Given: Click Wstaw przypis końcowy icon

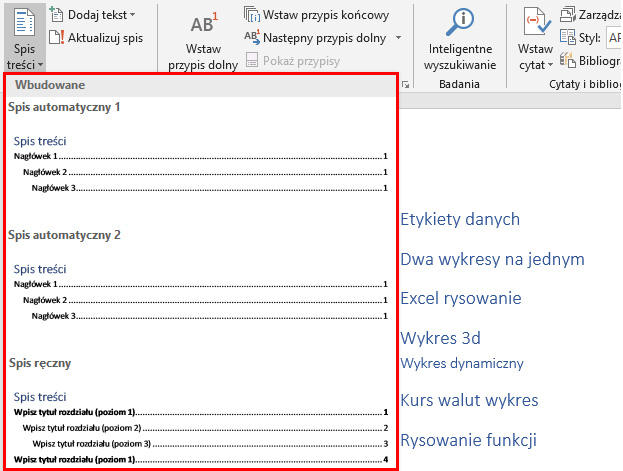Looking at the screenshot, I should point(253,15).
